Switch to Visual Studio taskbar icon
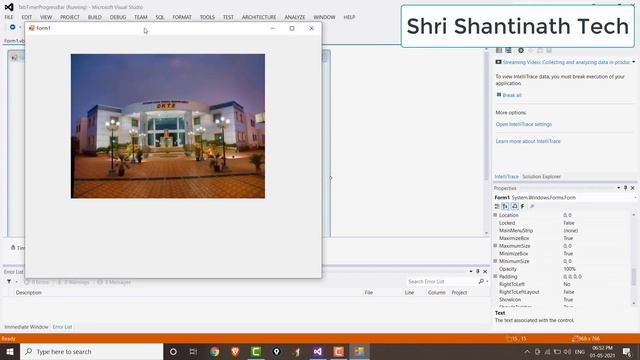640x360 pixels. coord(318,351)
